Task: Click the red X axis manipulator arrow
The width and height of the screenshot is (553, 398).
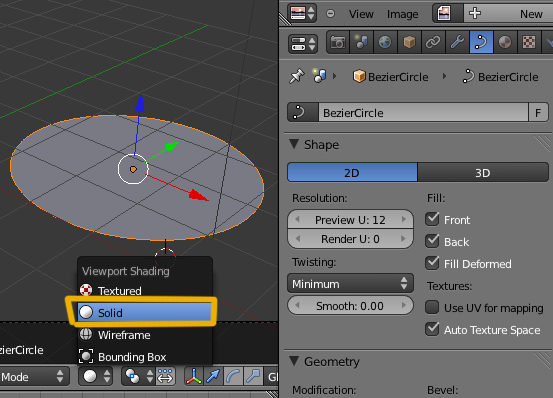Action: tap(199, 195)
